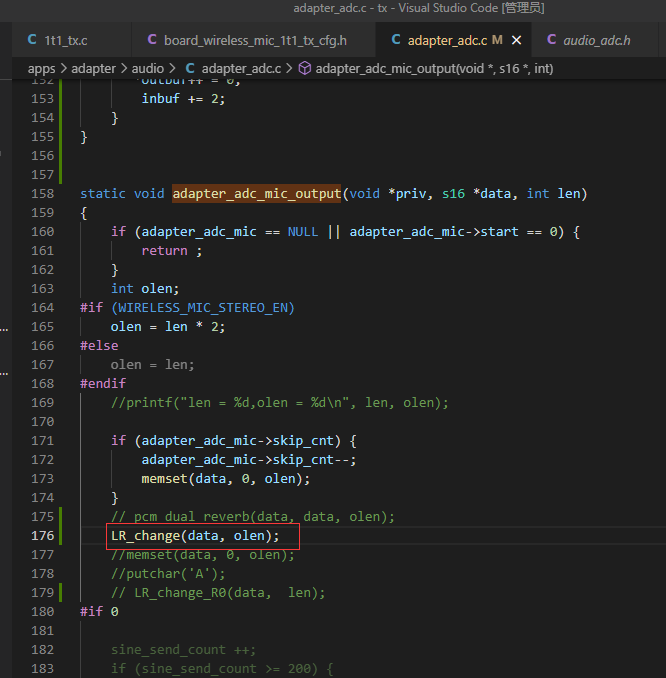Click the 'if (adapter_adc_mic->skip_cnt)' condition on line 171
This screenshot has width=666, height=678.
(x=226, y=441)
